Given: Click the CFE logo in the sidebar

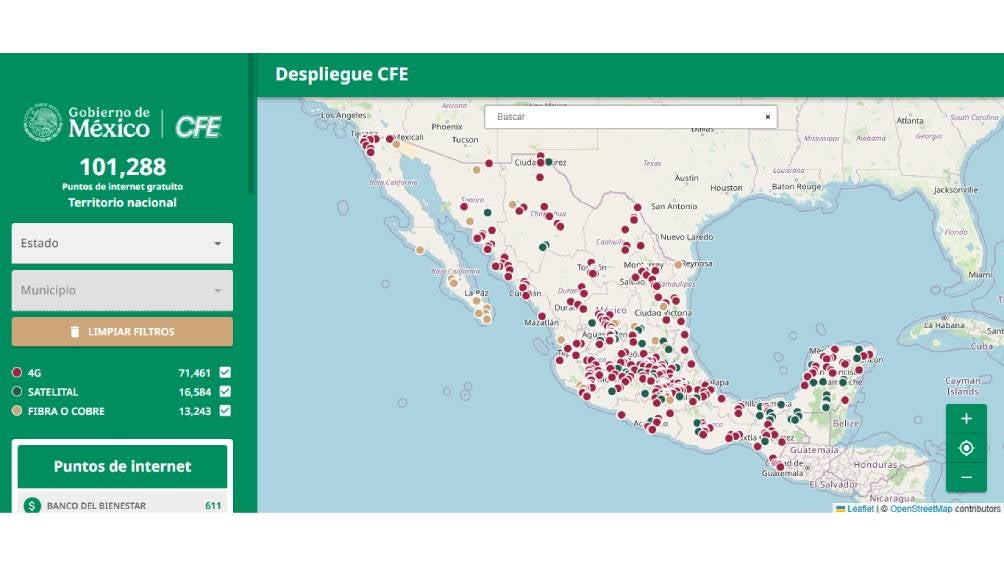Looking at the screenshot, I should (x=198, y=126).
